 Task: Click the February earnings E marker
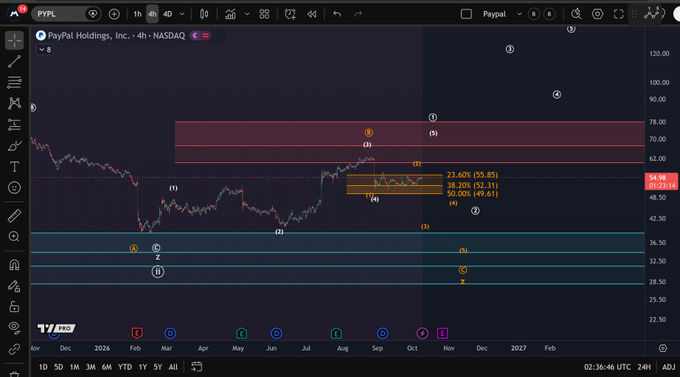137,333
